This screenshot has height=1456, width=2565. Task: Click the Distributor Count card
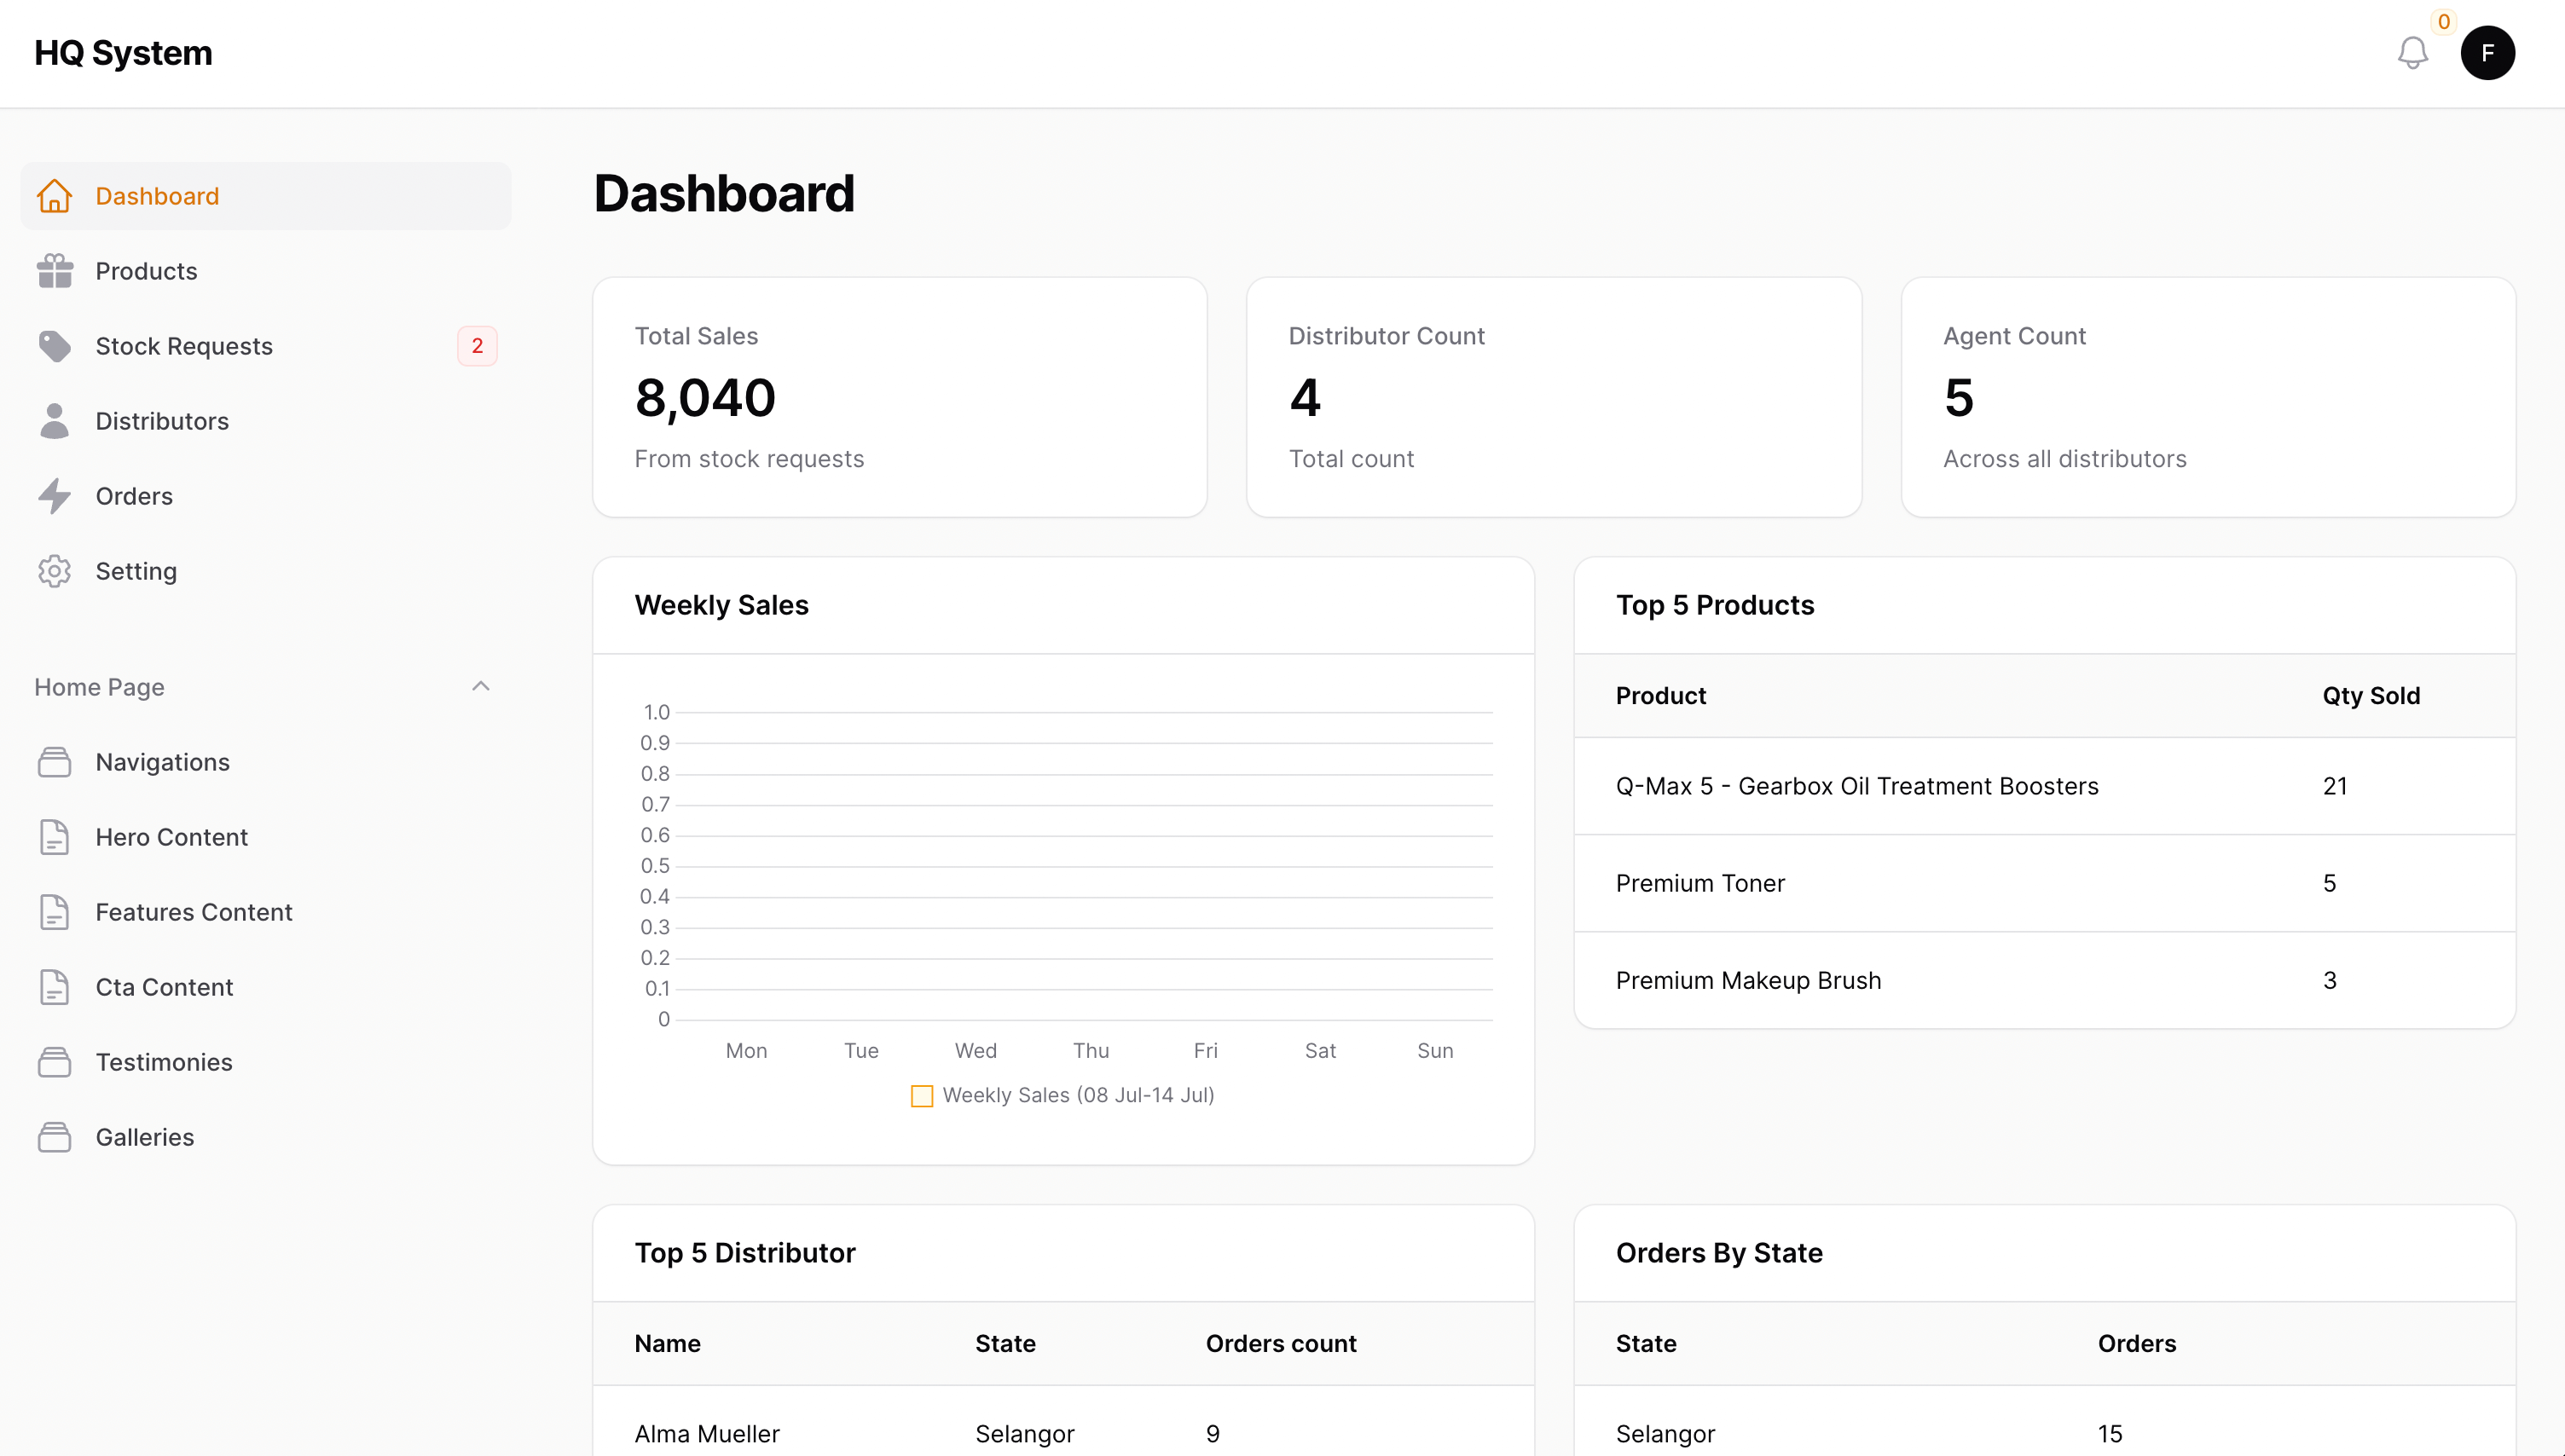coord(1554,397)
